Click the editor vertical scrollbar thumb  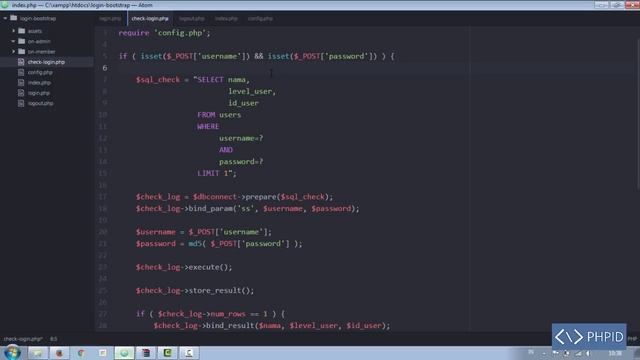[x=638, y=114]
